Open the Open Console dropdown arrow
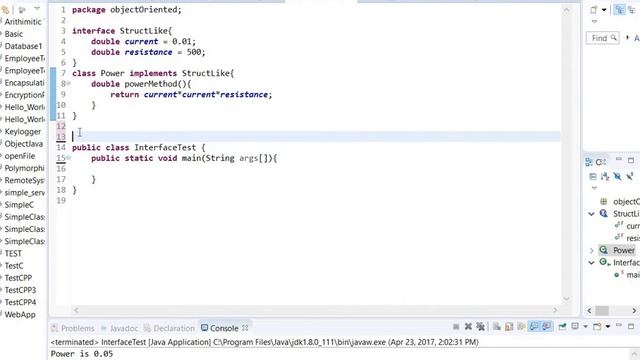The width and height of the screenshot is (640, 360). [608, 327]
